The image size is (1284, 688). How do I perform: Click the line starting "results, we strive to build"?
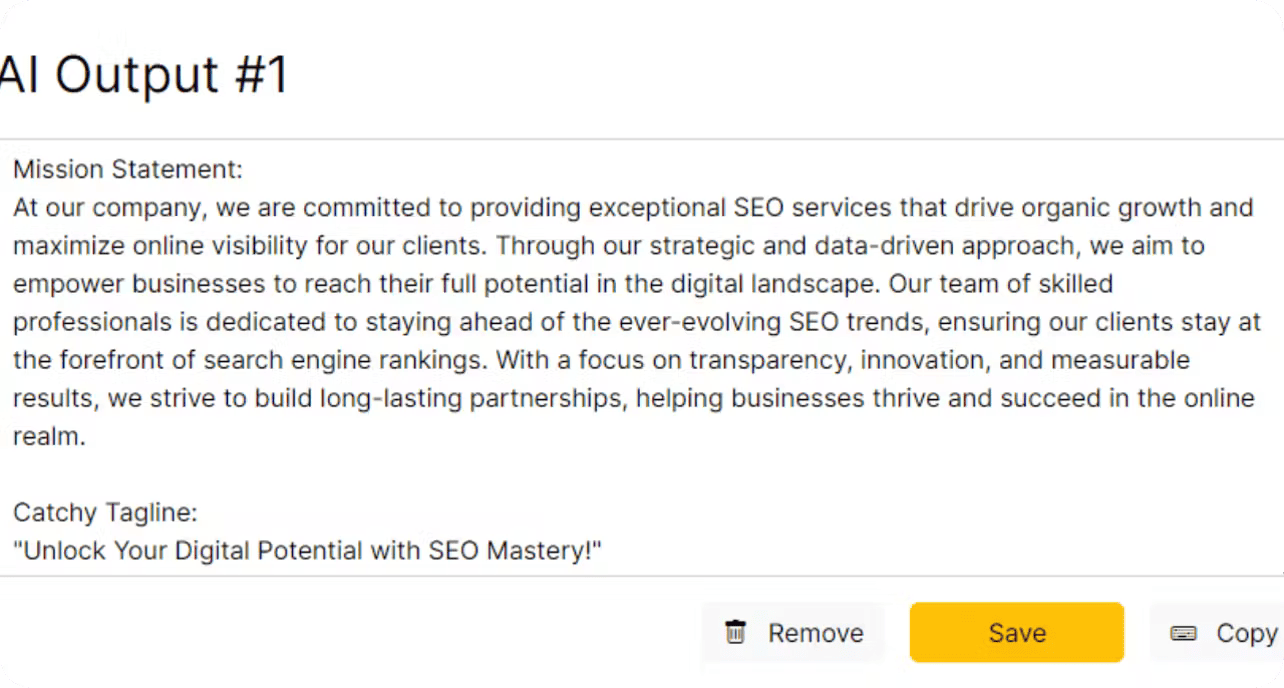(634, 398)
